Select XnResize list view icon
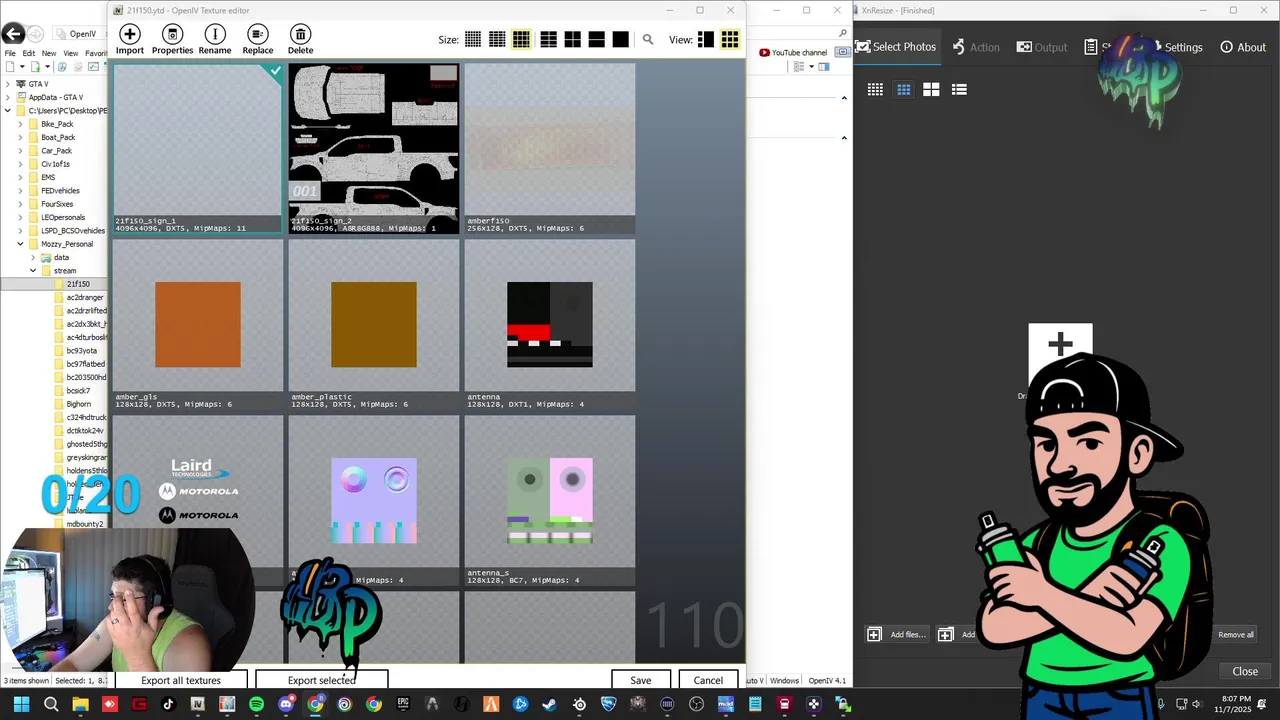Screen dimensions: 1280x720 (x=959, y=89)
